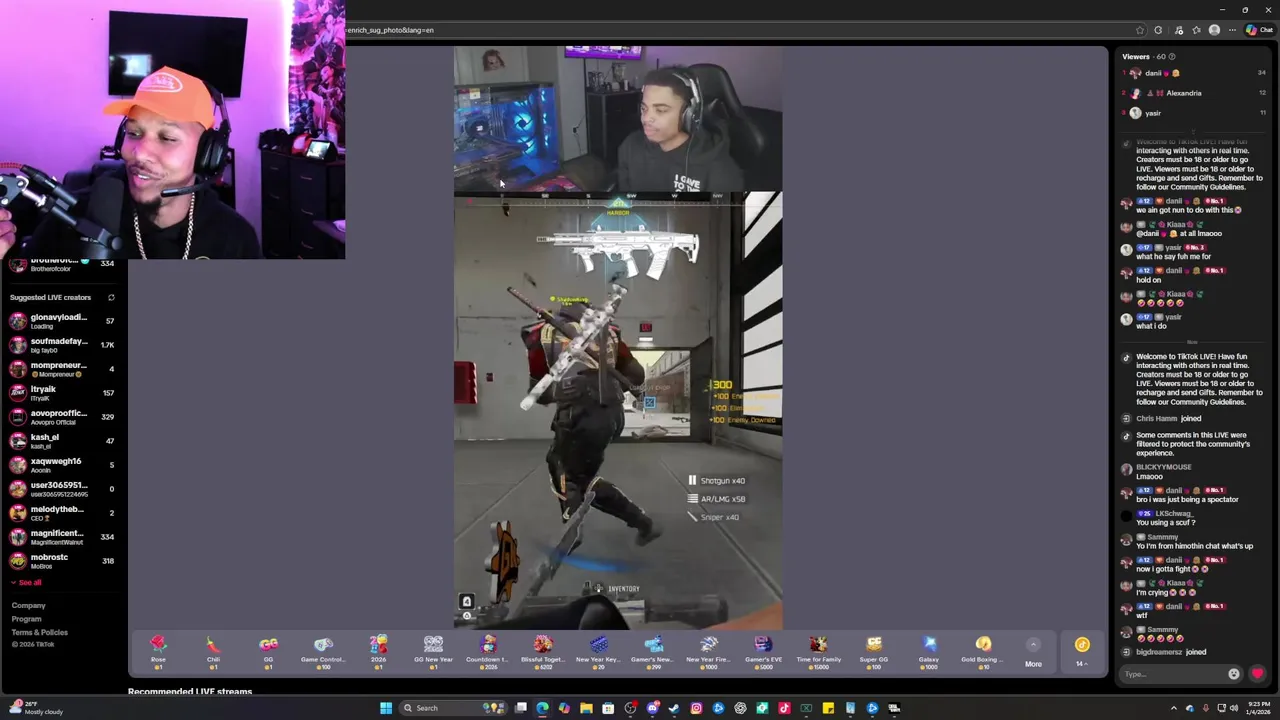This screenshot has height=720, width=1280.
Task: Open the browser profile avatar
Action: click(x=1214, y=30)
